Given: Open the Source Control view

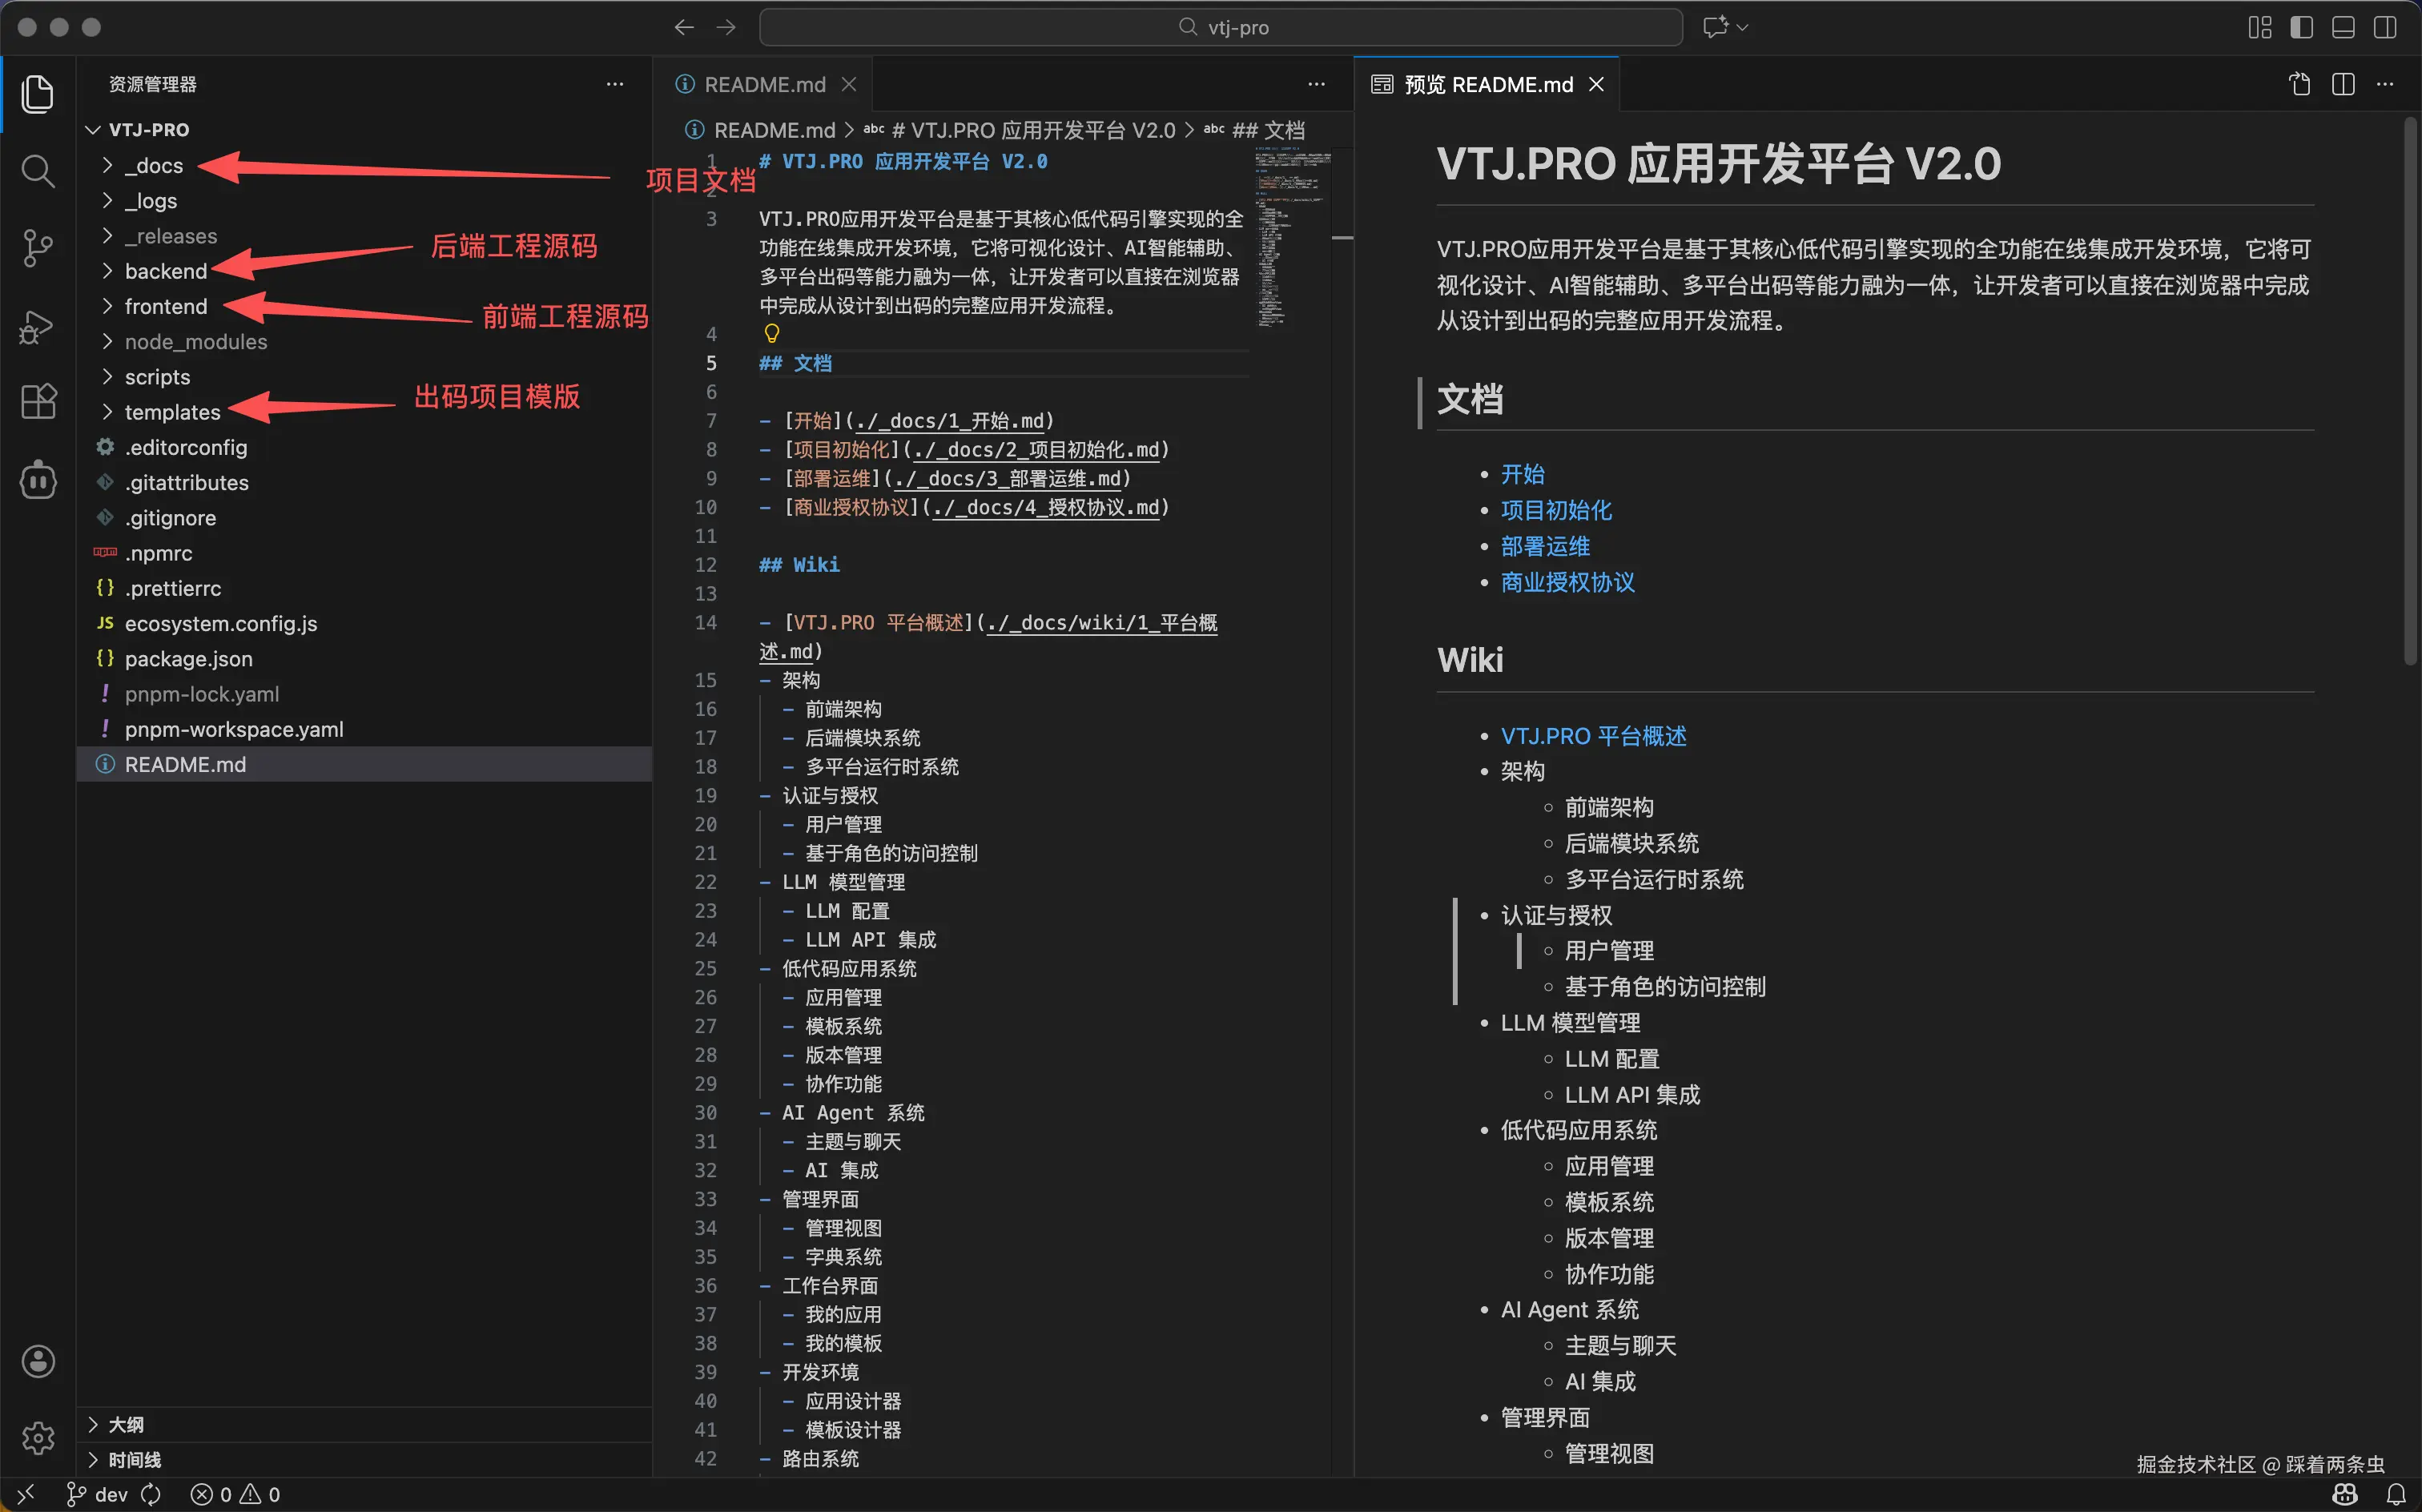Looking at the screenshot, I should (x=37, y=248).
